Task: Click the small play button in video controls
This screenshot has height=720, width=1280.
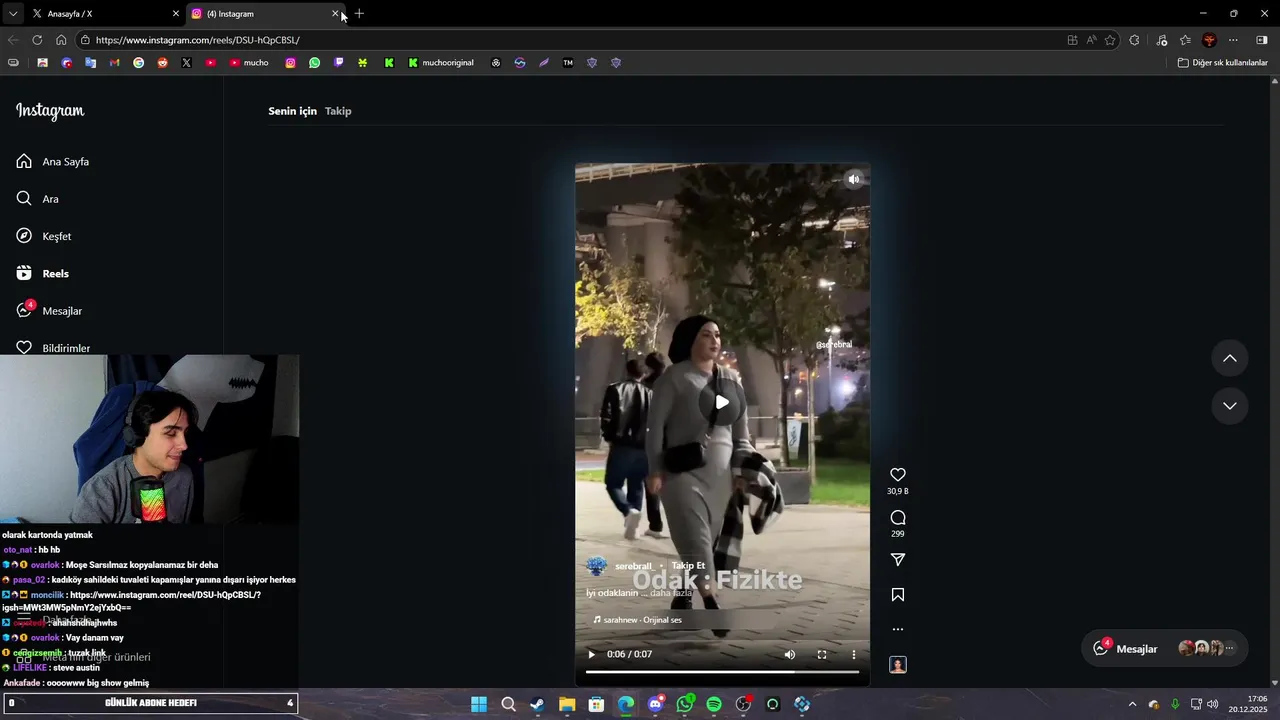Action: coord(591,655)
